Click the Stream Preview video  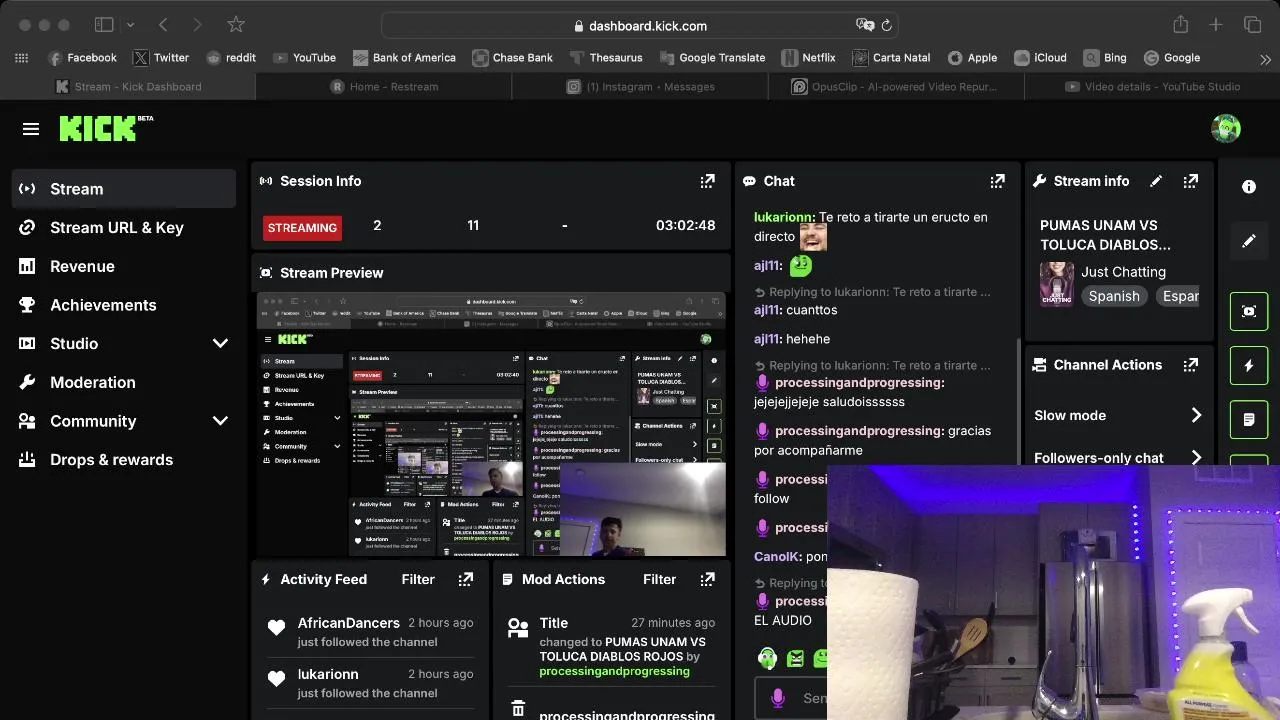(x=491, y=425)
